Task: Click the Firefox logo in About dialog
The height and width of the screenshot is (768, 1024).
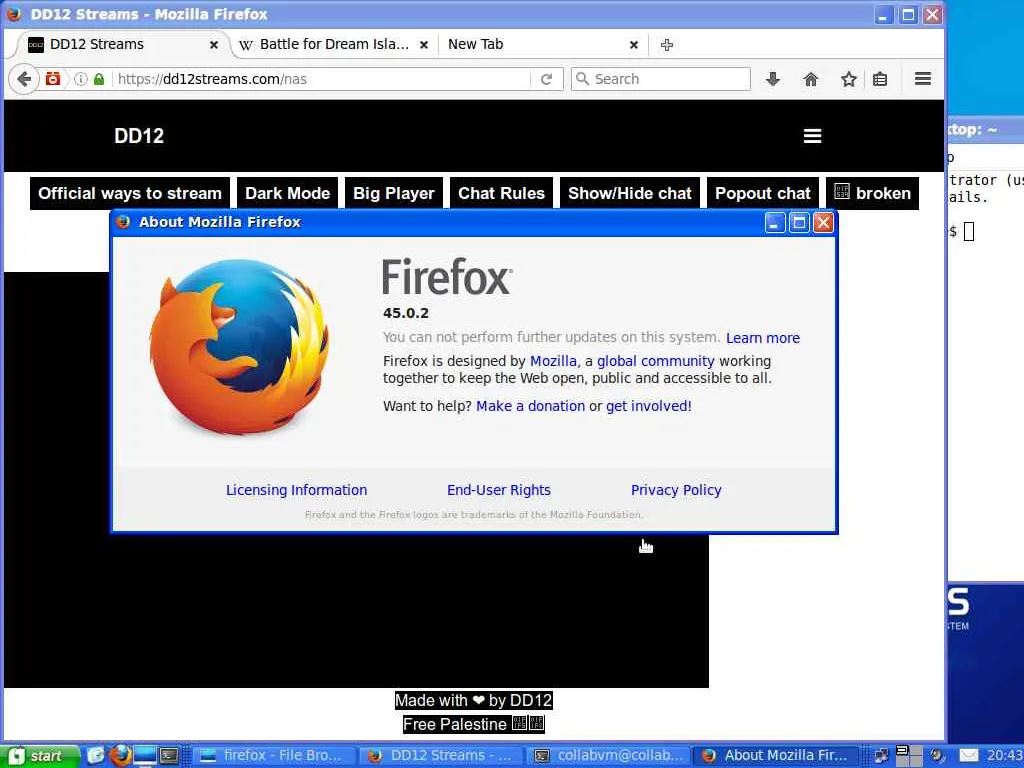Action: click(239, 347)
